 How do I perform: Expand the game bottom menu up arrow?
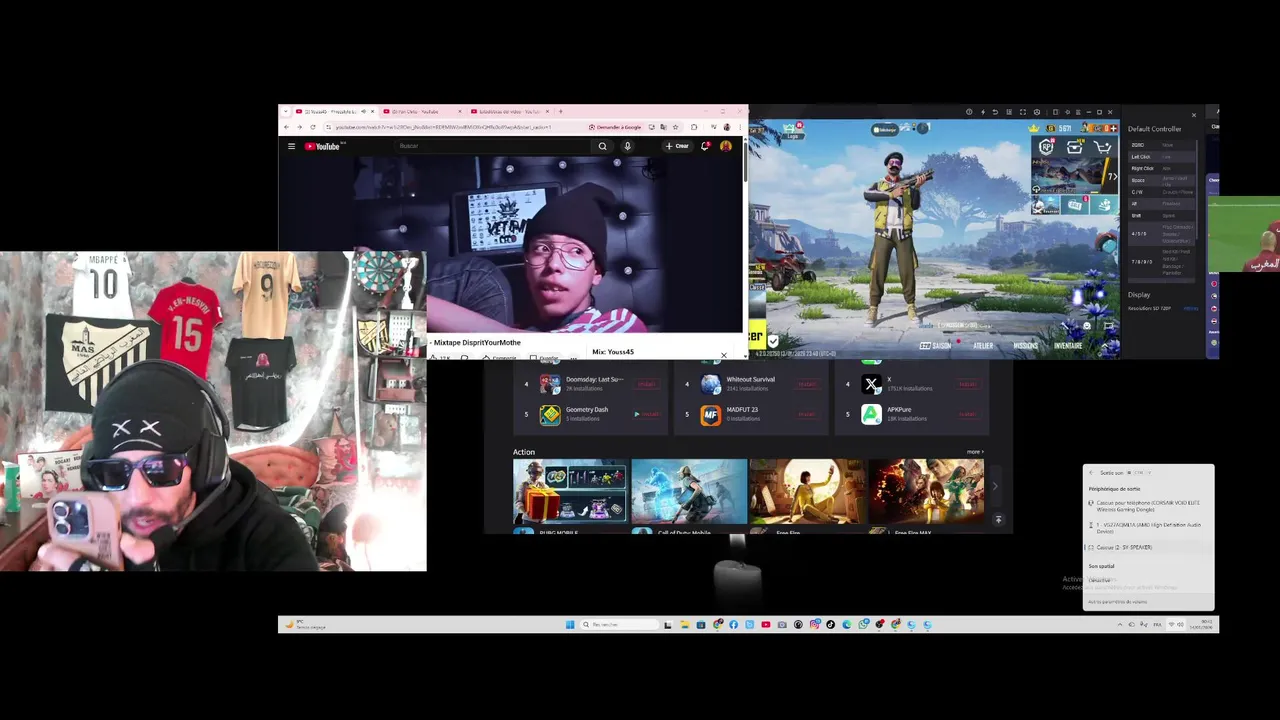pyautogui.click(x=1107, y=345)
